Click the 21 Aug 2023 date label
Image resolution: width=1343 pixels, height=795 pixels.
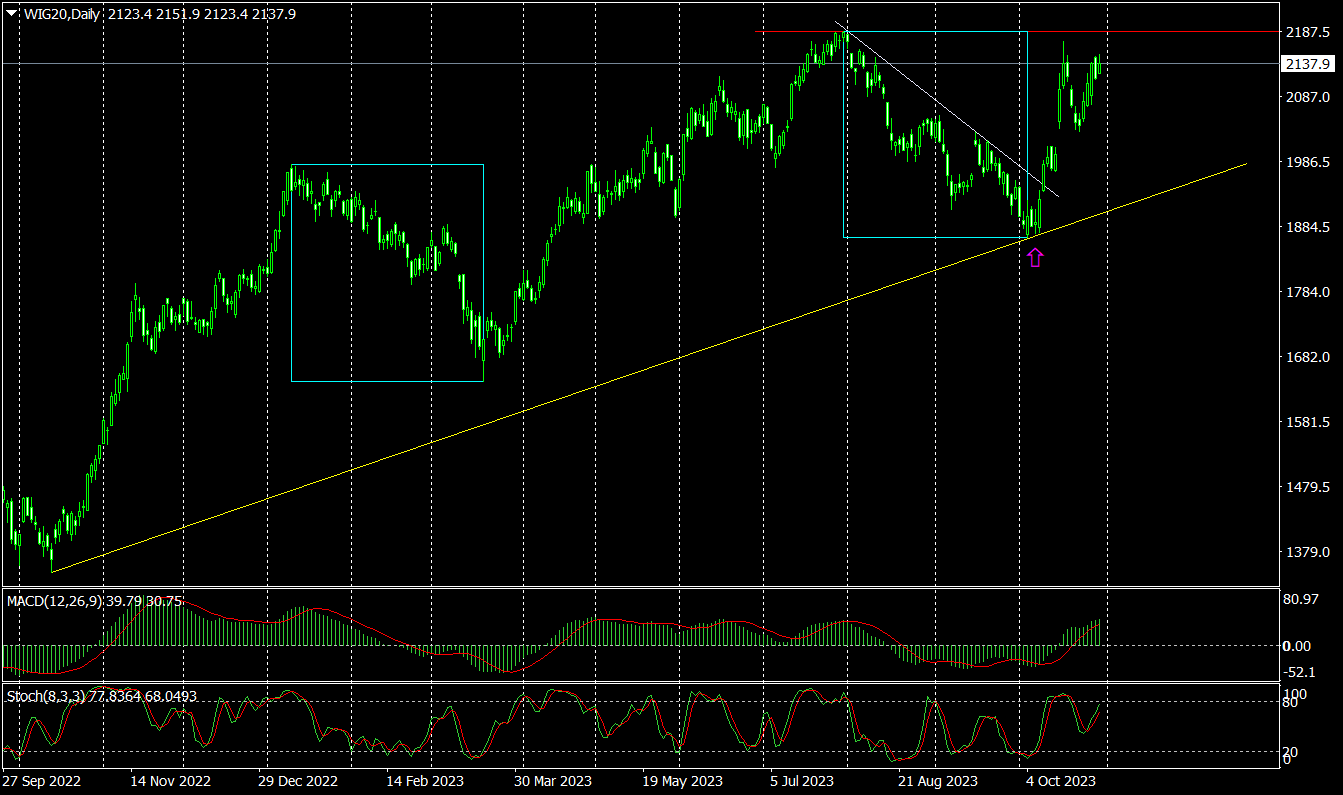[937, 781]
